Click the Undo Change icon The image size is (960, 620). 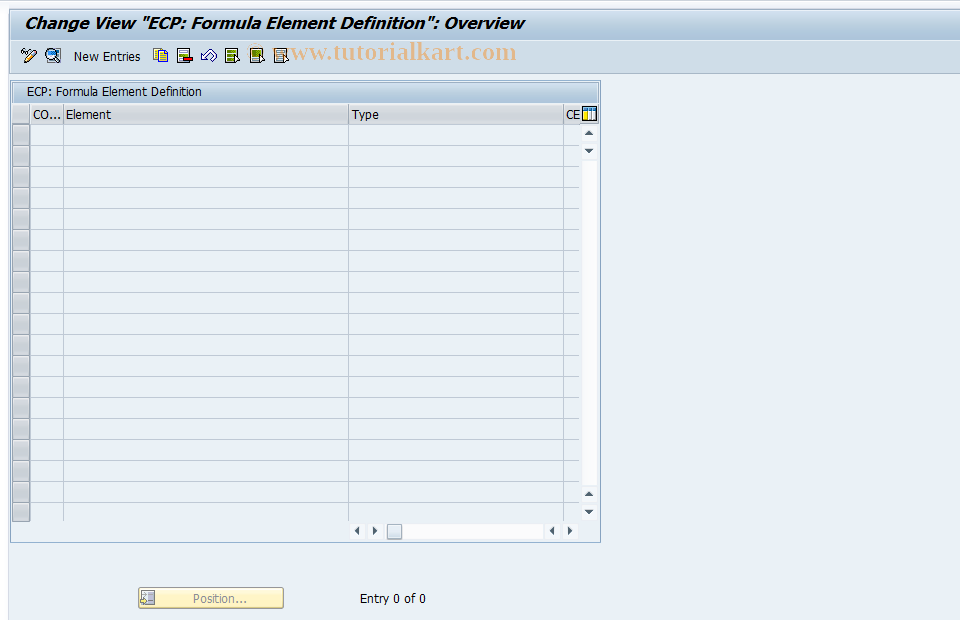[x=208, y=56]
